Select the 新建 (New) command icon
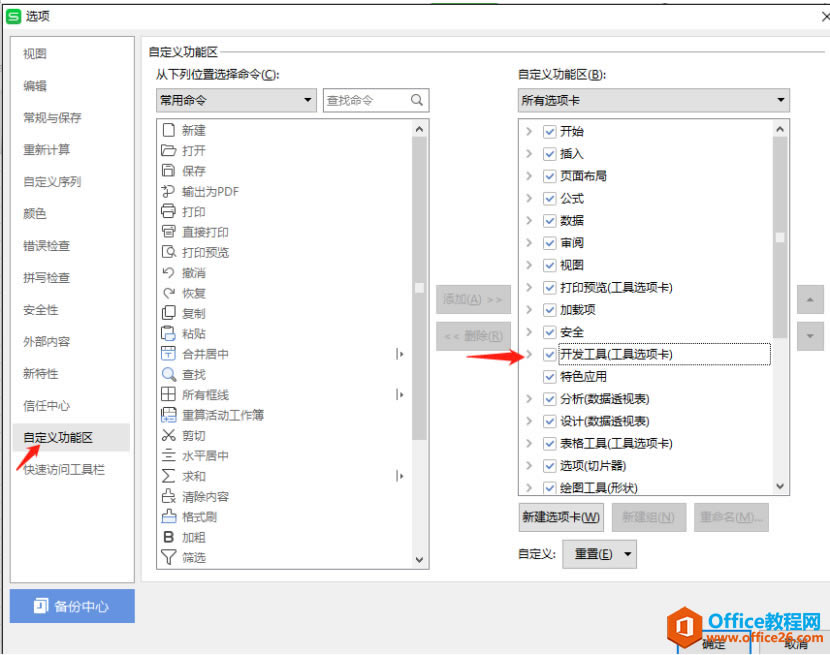Viewport: 830px width, 655px height. [168, 130]
